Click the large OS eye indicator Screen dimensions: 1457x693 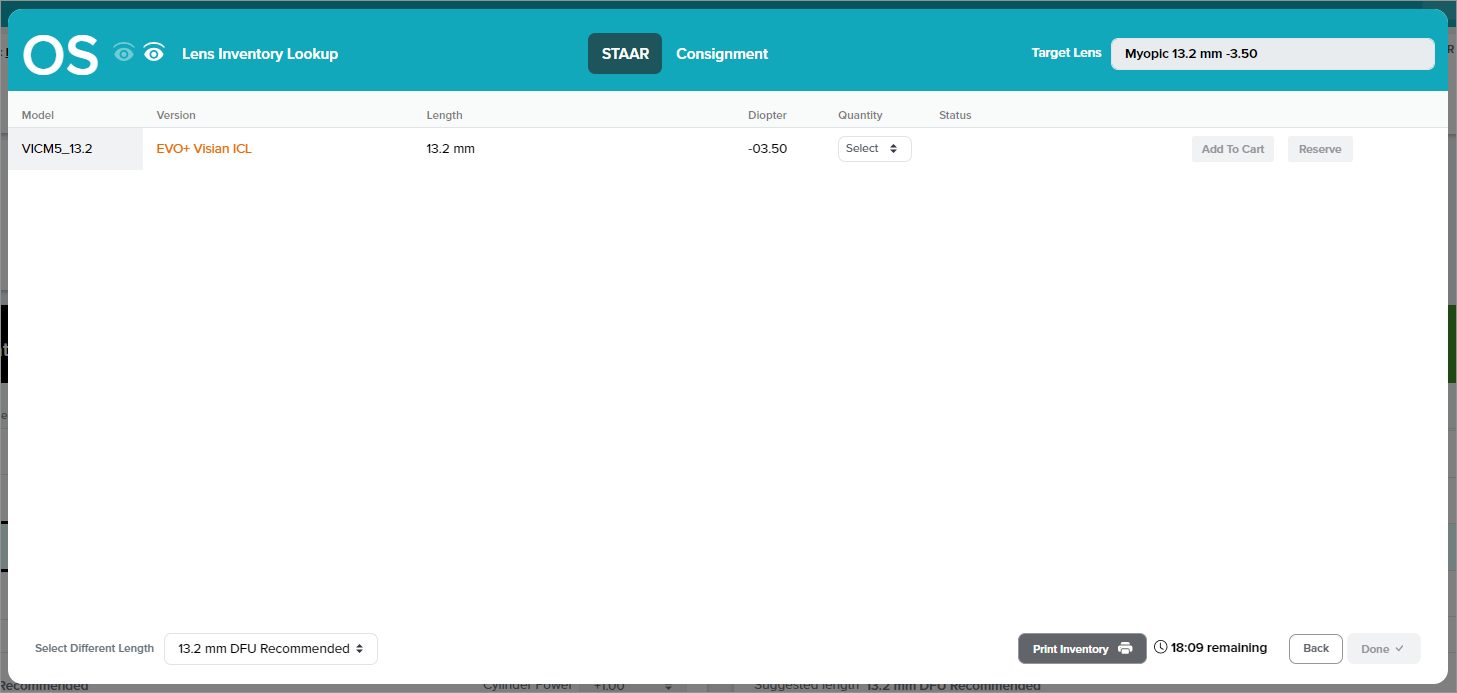coord(61,55)
